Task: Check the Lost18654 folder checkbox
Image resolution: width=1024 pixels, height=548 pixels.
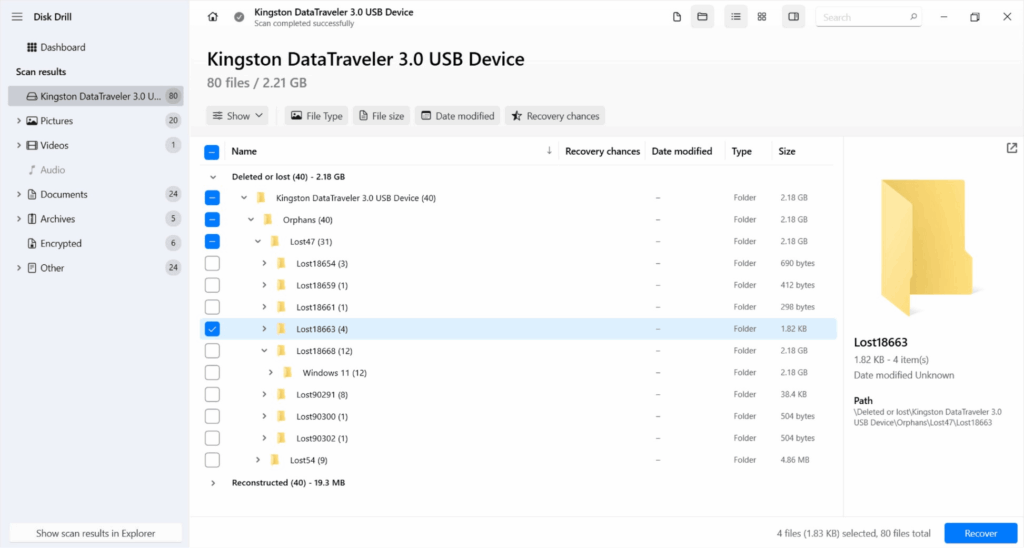Action: point(212,263)
